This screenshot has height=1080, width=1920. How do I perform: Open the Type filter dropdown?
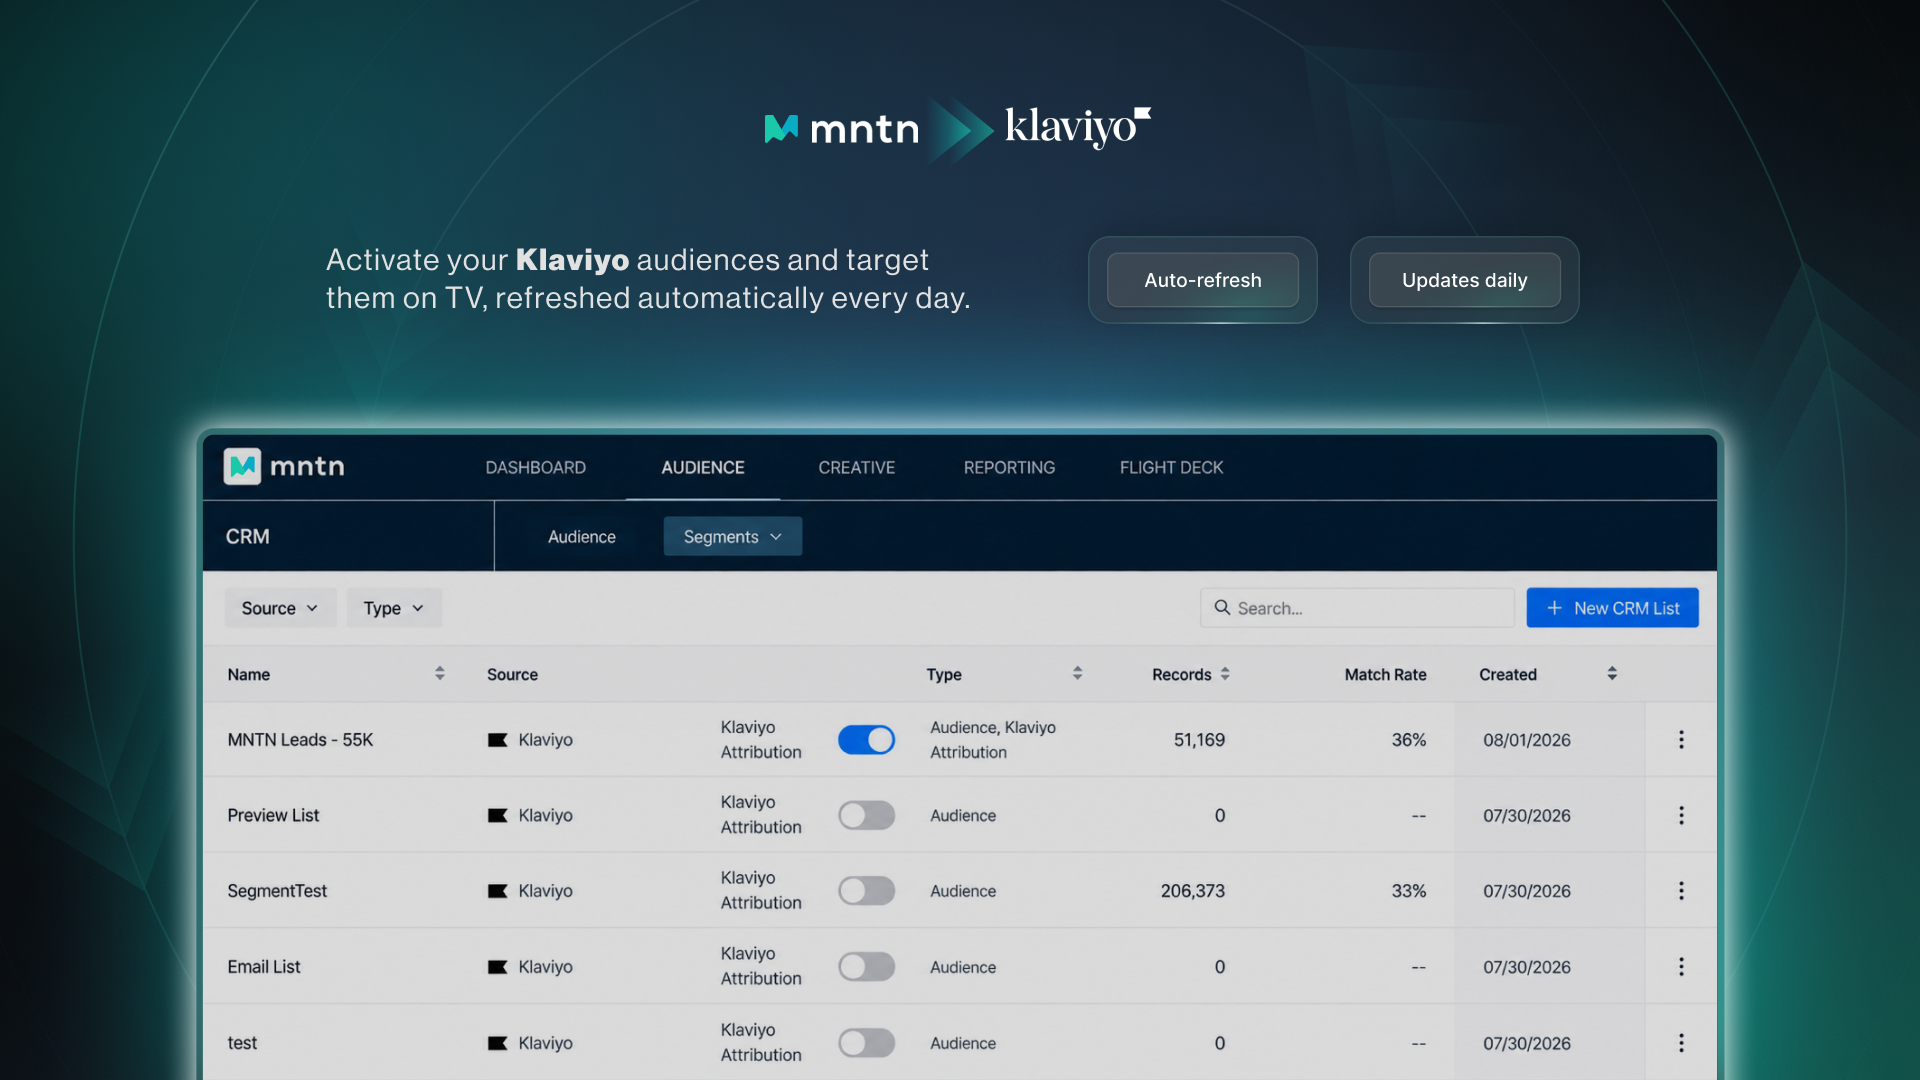click(x=394, y=608)
